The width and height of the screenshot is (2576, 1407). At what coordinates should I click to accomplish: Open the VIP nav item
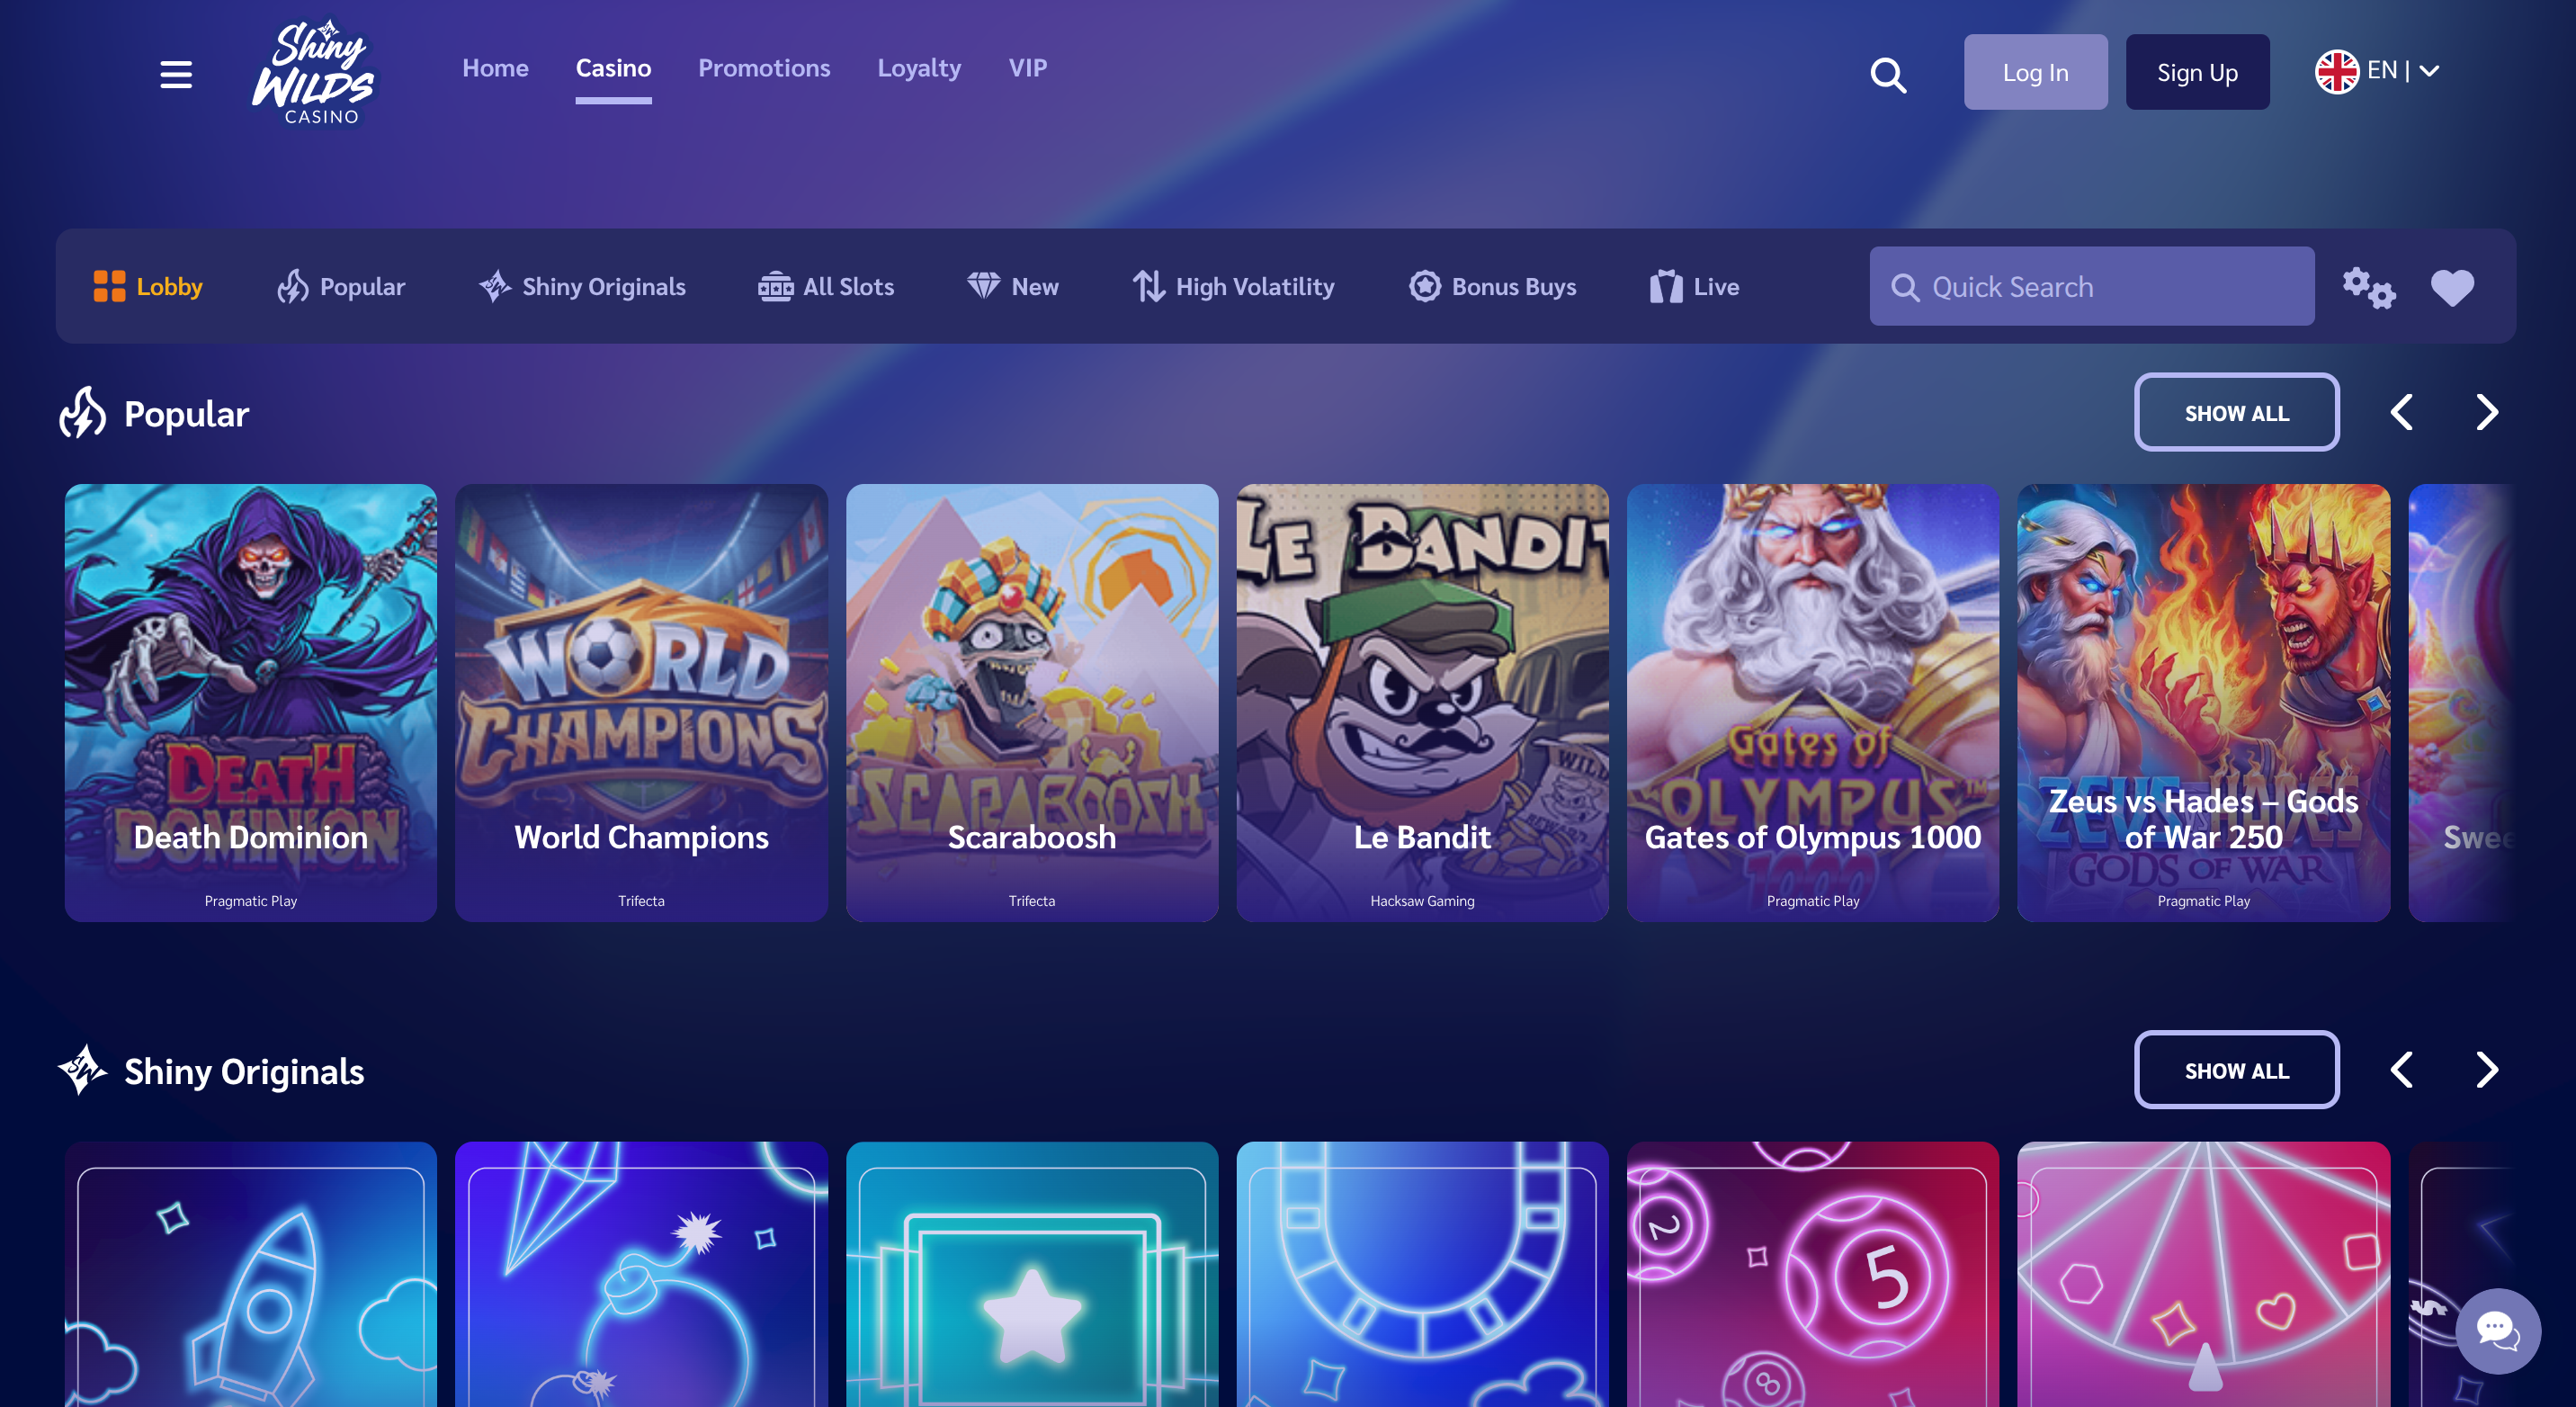(1027, 68)
